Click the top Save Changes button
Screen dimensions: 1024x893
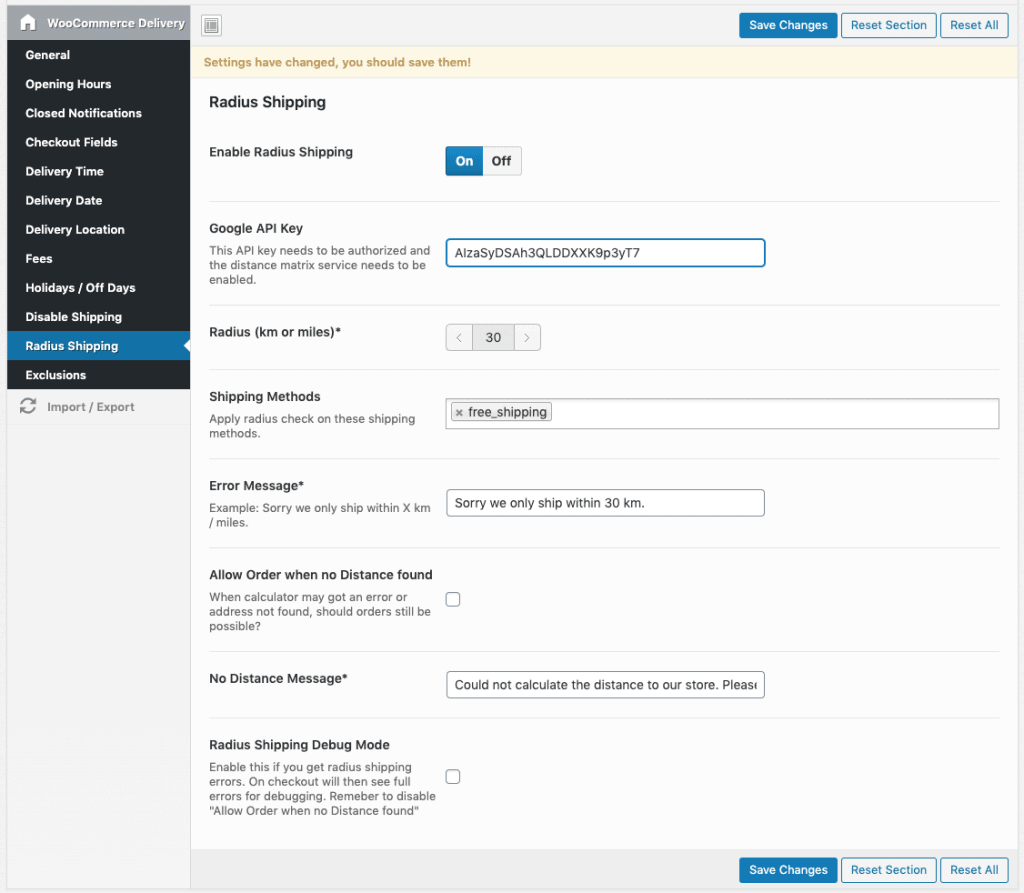pyautogui.click(x=788, y=25)
